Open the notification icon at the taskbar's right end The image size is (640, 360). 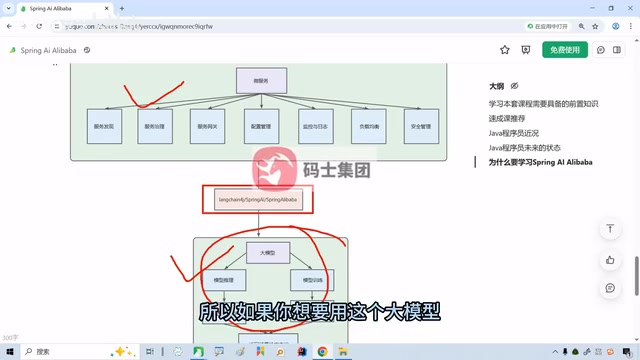click(x=627, y=351)
